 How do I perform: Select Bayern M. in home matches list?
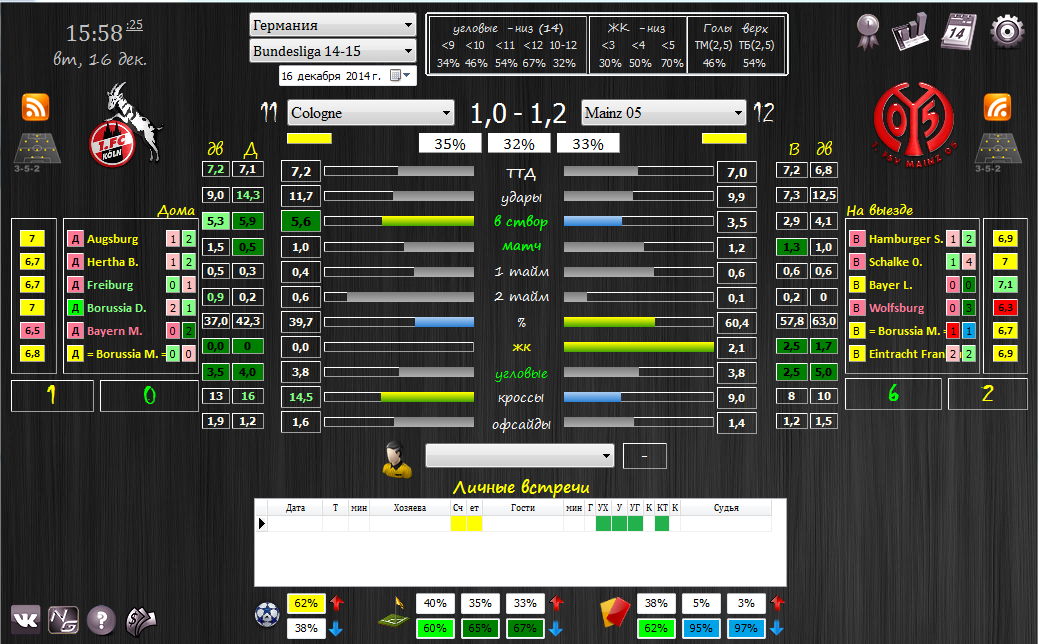click(115, 331)
